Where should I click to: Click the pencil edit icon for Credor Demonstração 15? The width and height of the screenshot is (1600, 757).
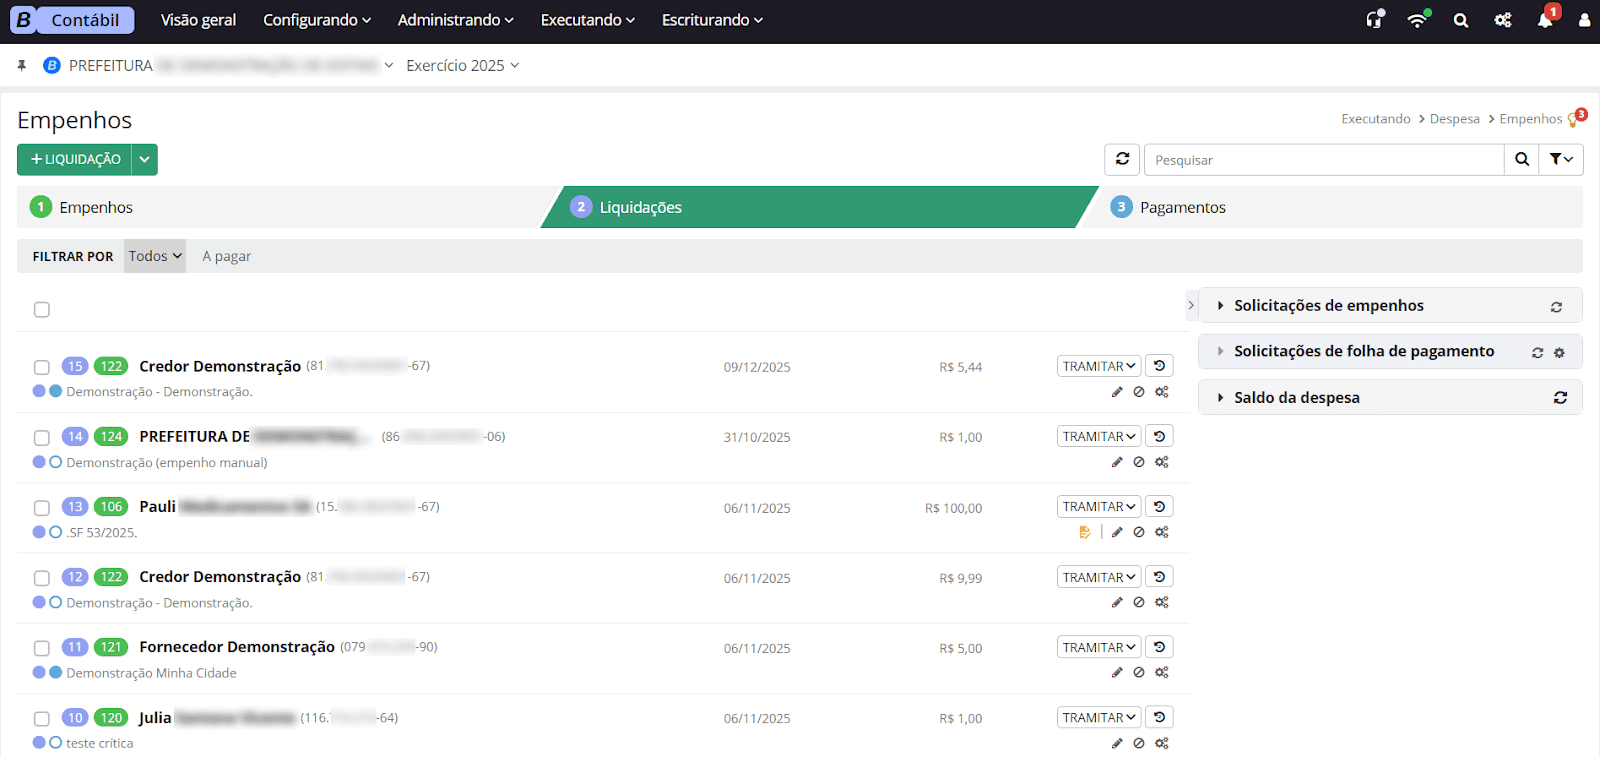tap(1117, 392)
